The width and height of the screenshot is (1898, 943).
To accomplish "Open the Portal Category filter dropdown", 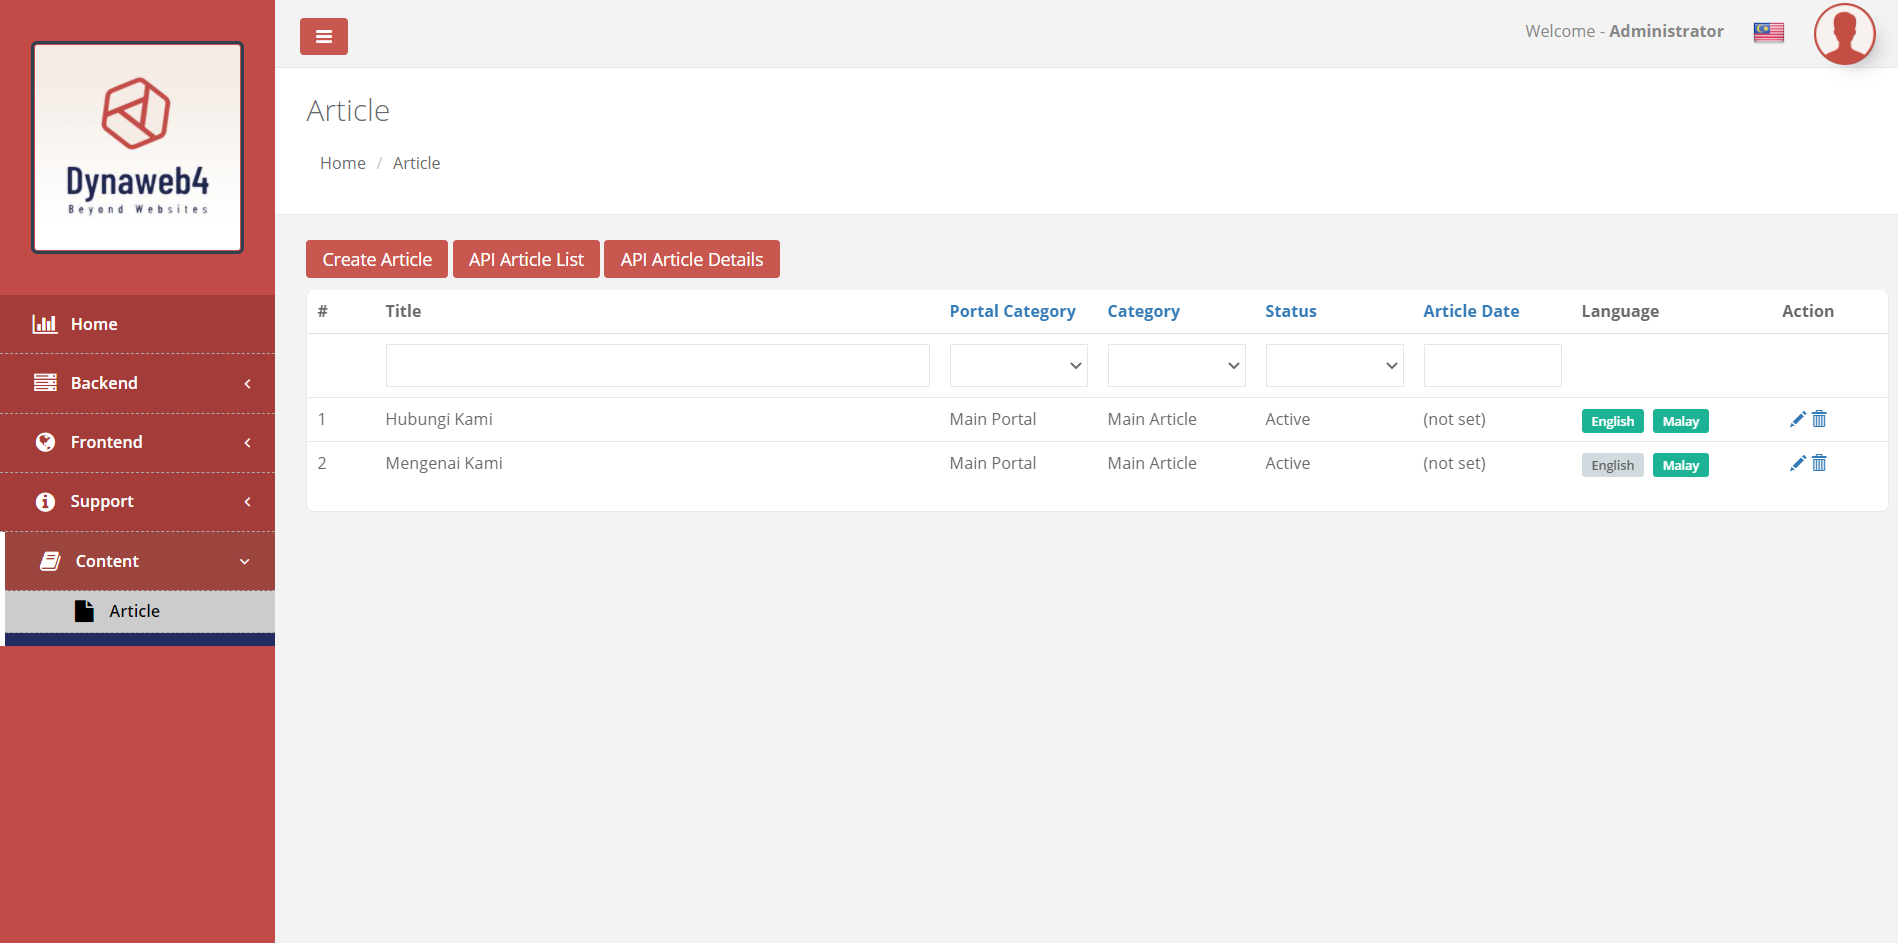I will tap(1018, 366).
